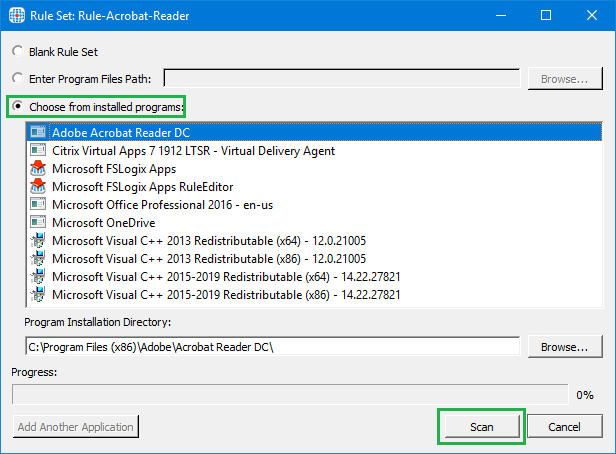
Task: Select Adobe Acrobat Reader DC in the list
Action: (x=314, y=132)
